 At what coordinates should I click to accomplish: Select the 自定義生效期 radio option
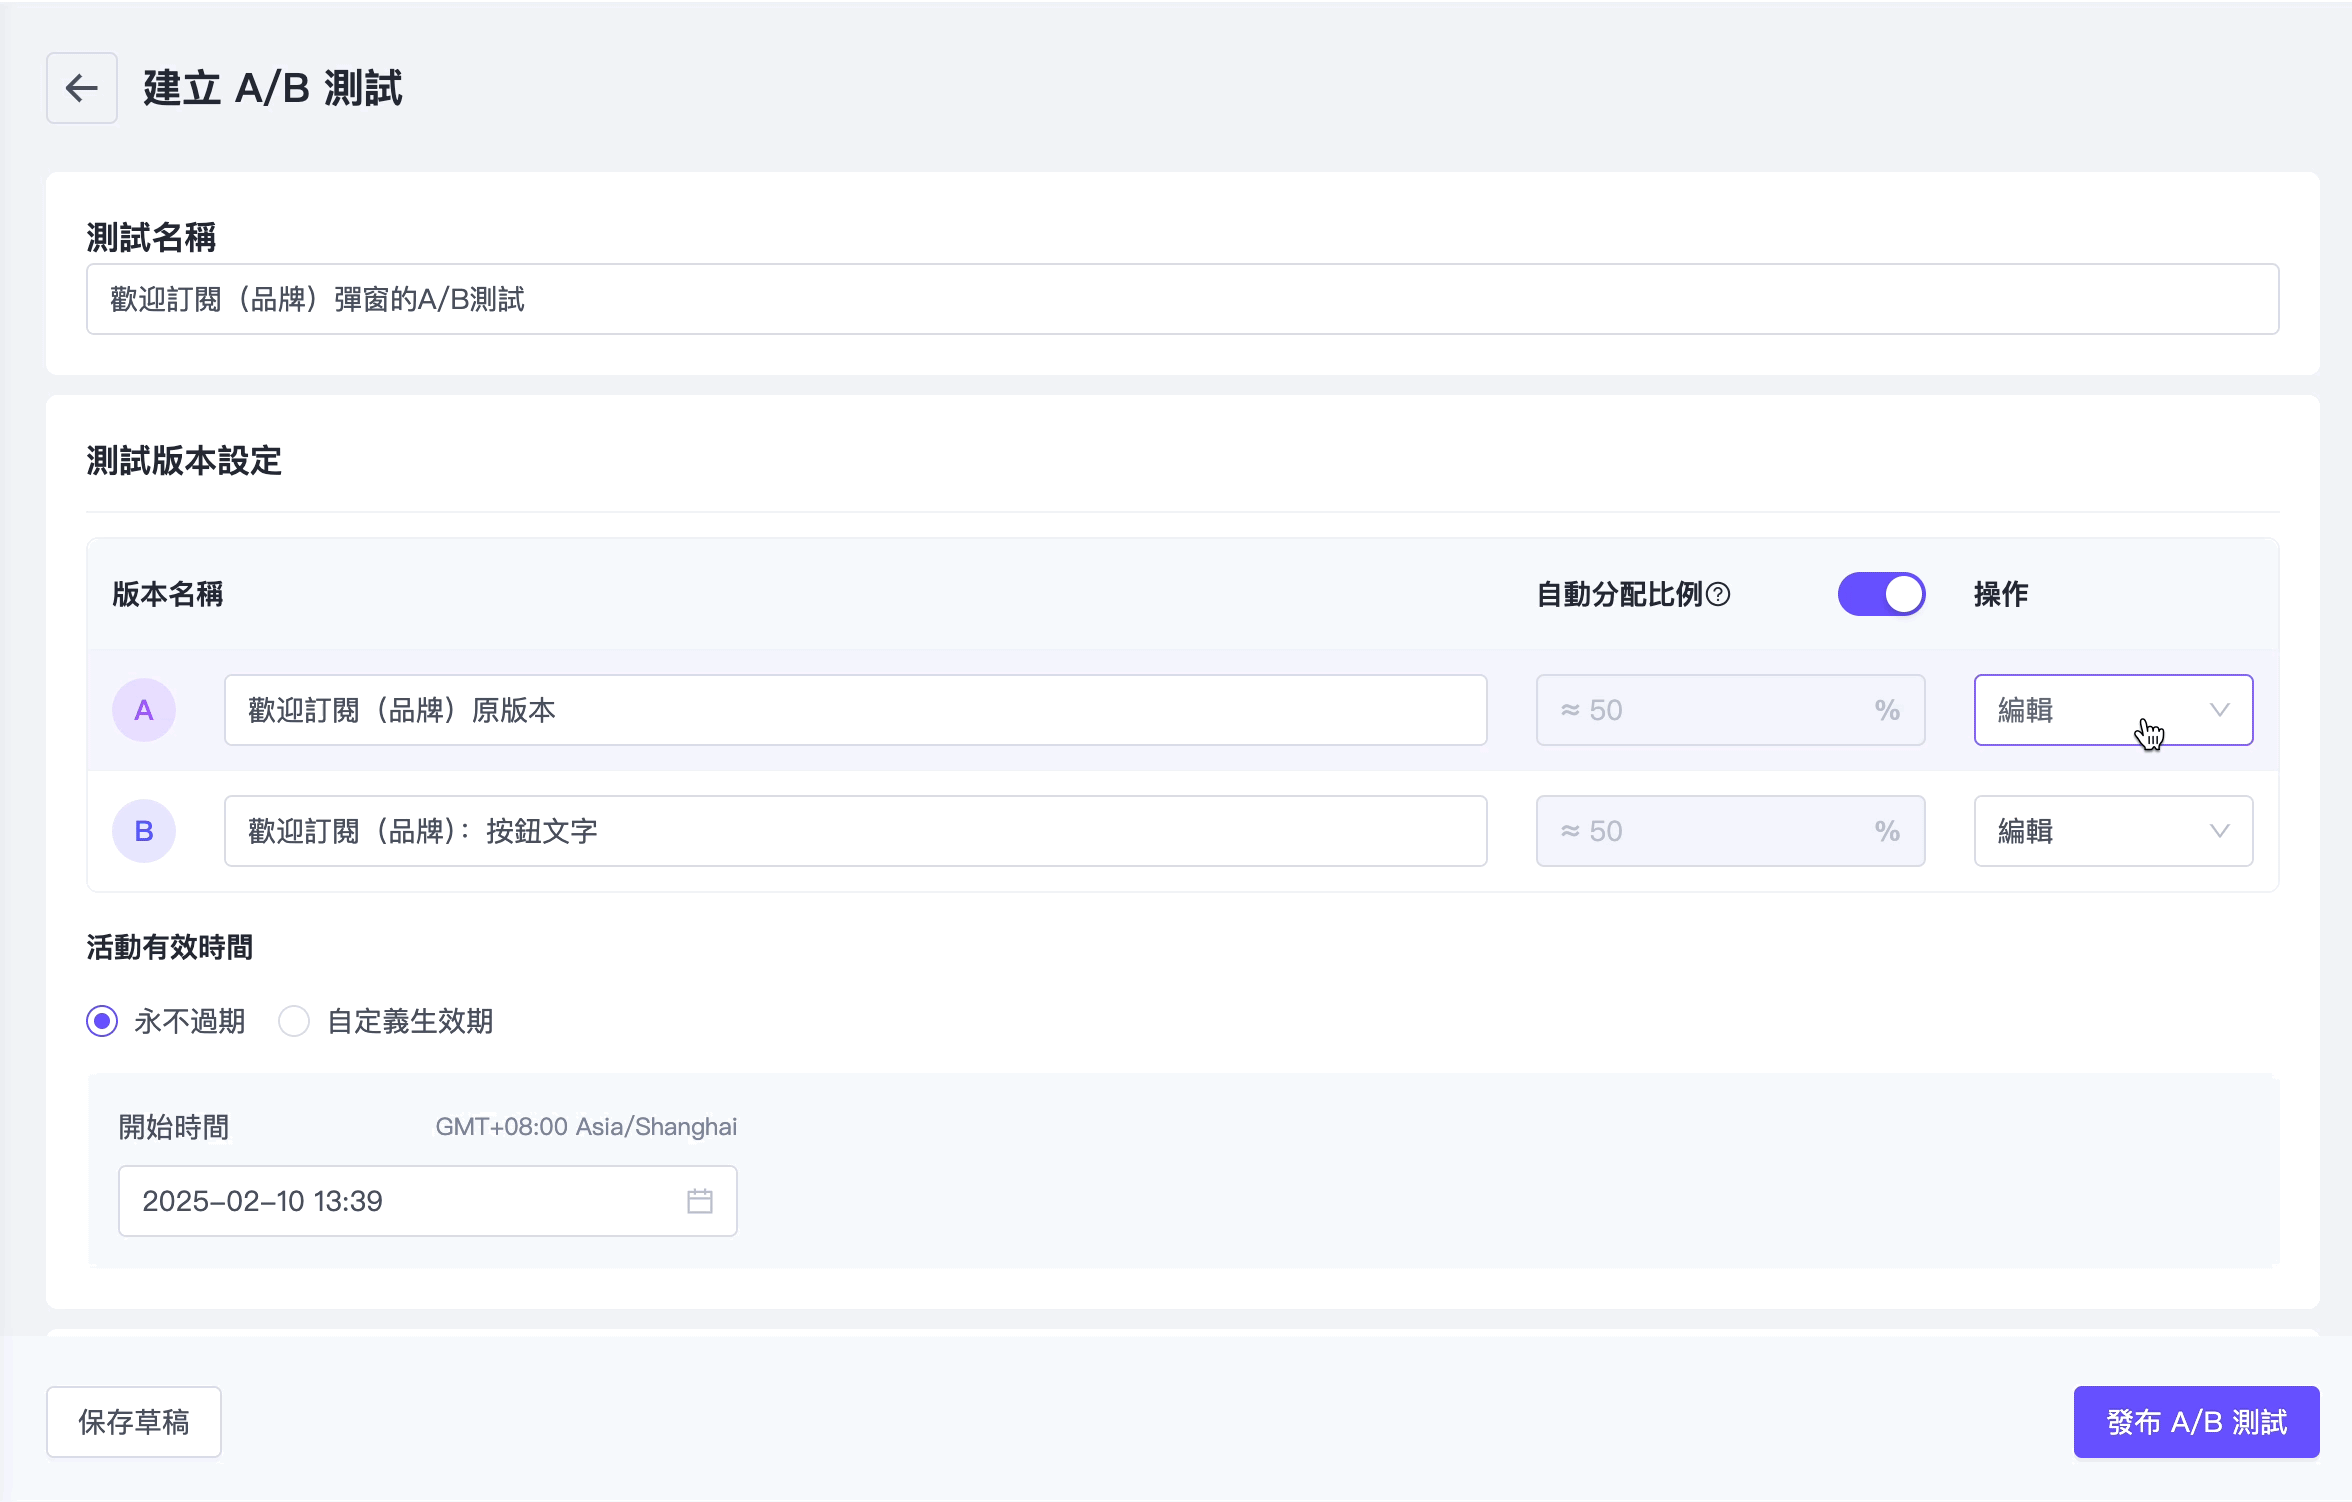coord(294,1021)
